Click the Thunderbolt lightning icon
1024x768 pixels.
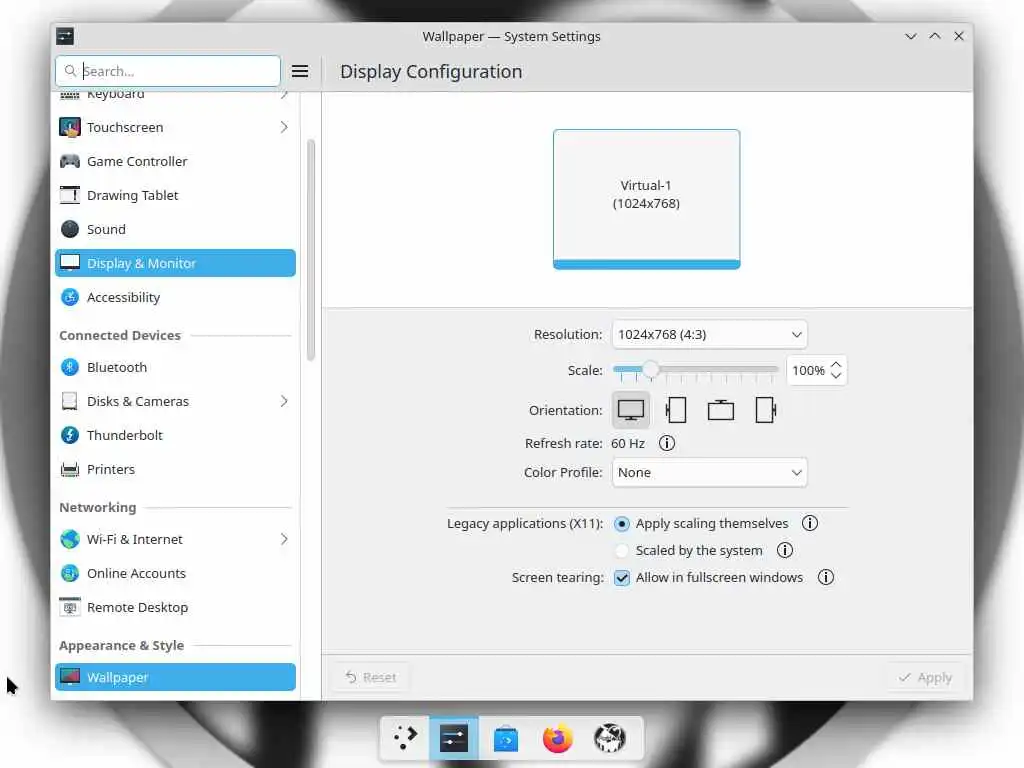tap(70, 435)
